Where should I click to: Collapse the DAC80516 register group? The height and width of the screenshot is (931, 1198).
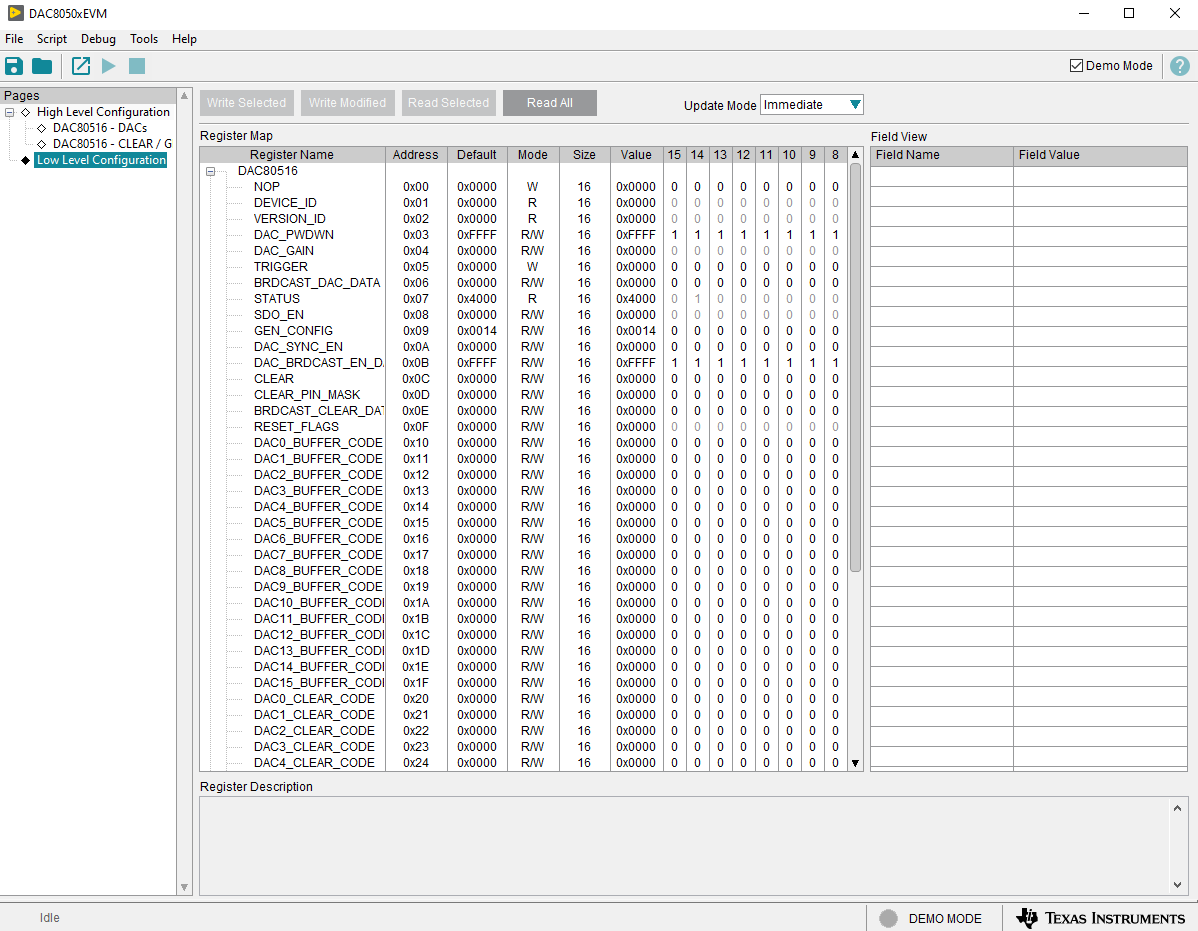pyautogui.click(x=210, y=170)
